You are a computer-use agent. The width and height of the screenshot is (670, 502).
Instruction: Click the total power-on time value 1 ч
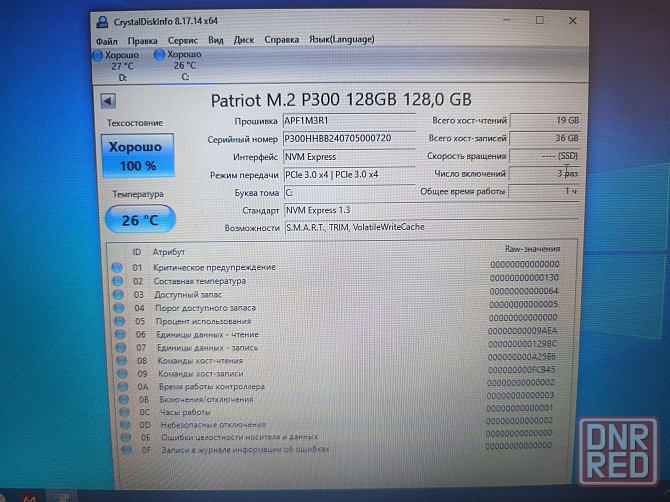(x=544, y=191)
